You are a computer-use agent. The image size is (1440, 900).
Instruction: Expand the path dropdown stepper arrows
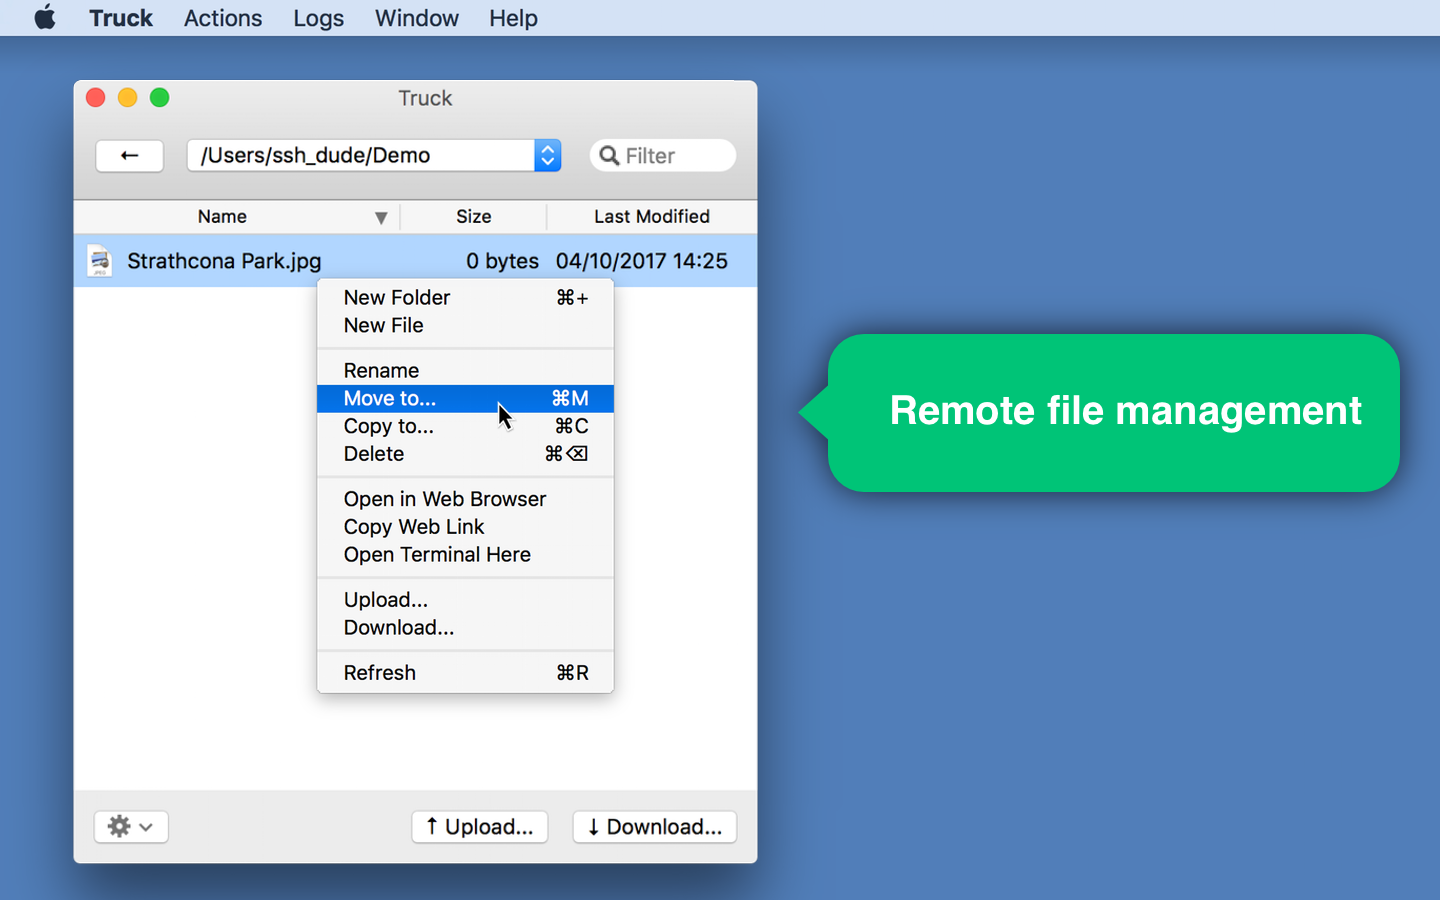(x=547, y=155)
